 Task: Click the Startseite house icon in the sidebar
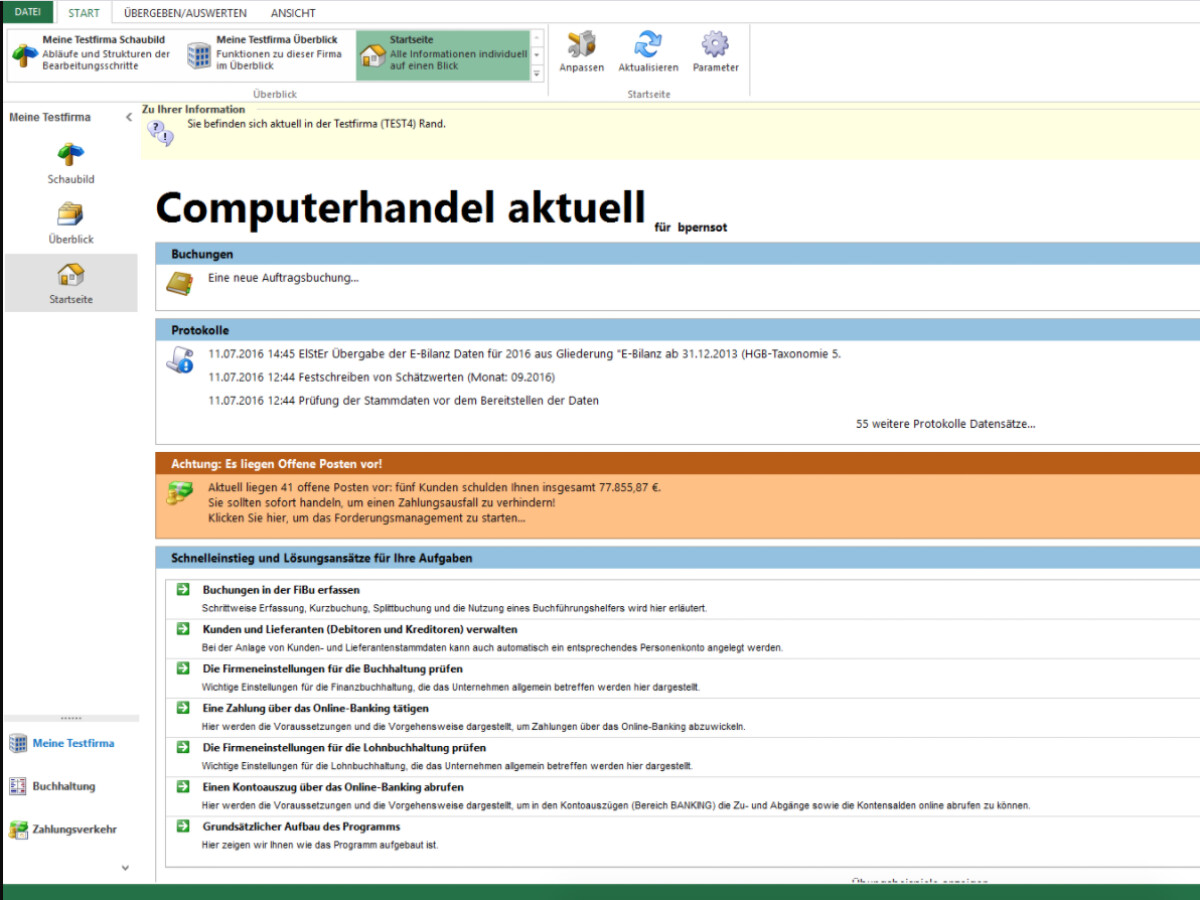(x=71, y=275)
